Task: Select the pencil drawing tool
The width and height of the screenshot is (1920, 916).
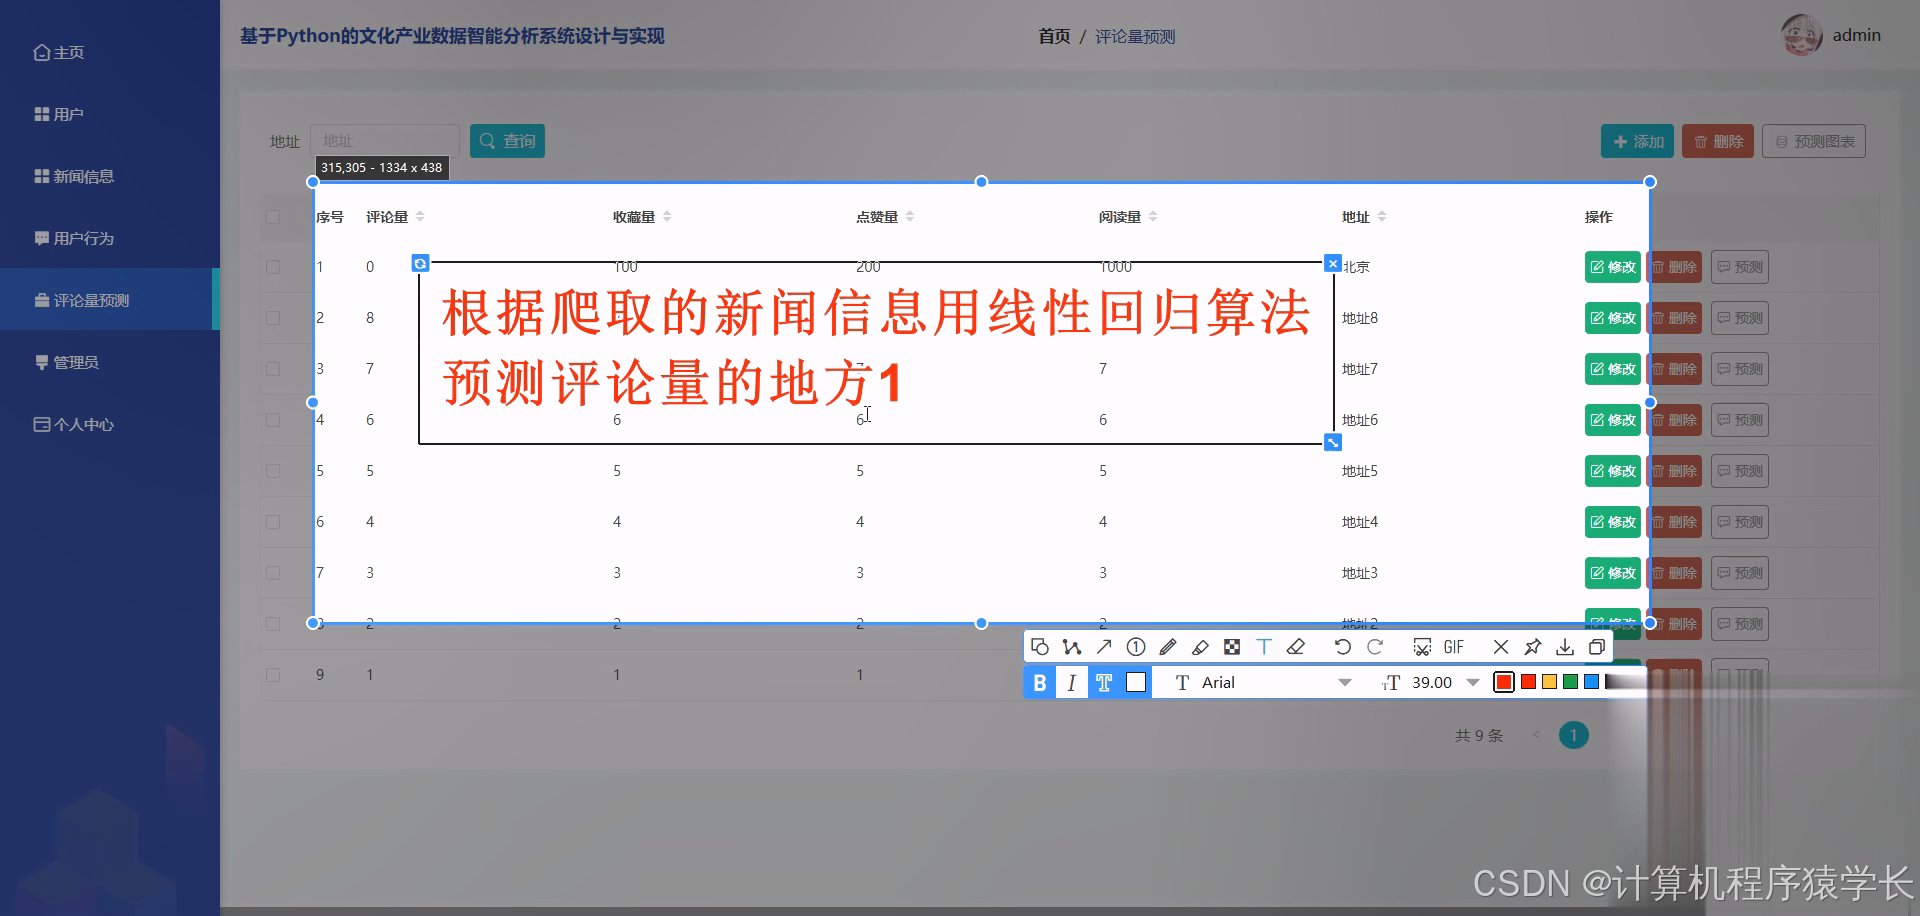Action: point(1167,647)
